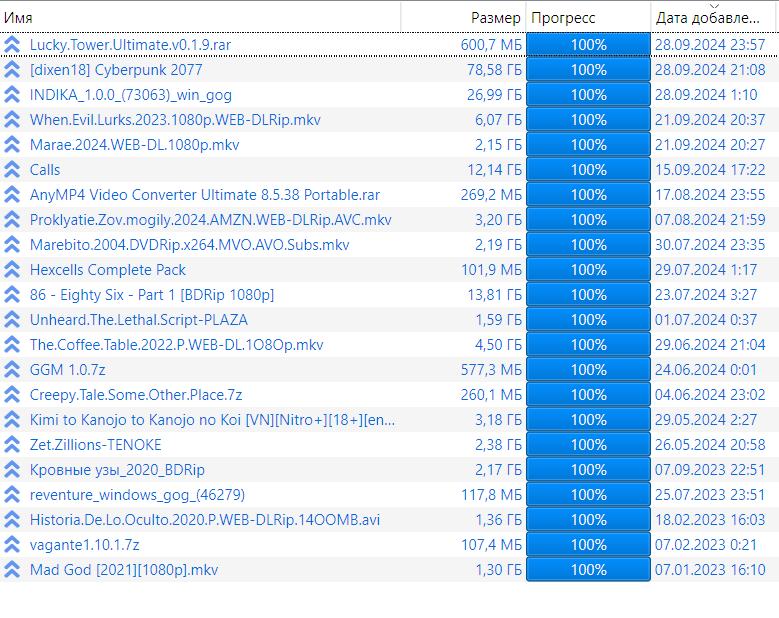The width and height of the screenshot is (779, 618).
Task: Sort by the Прогресс column header
Action: (x=588, y=18)
